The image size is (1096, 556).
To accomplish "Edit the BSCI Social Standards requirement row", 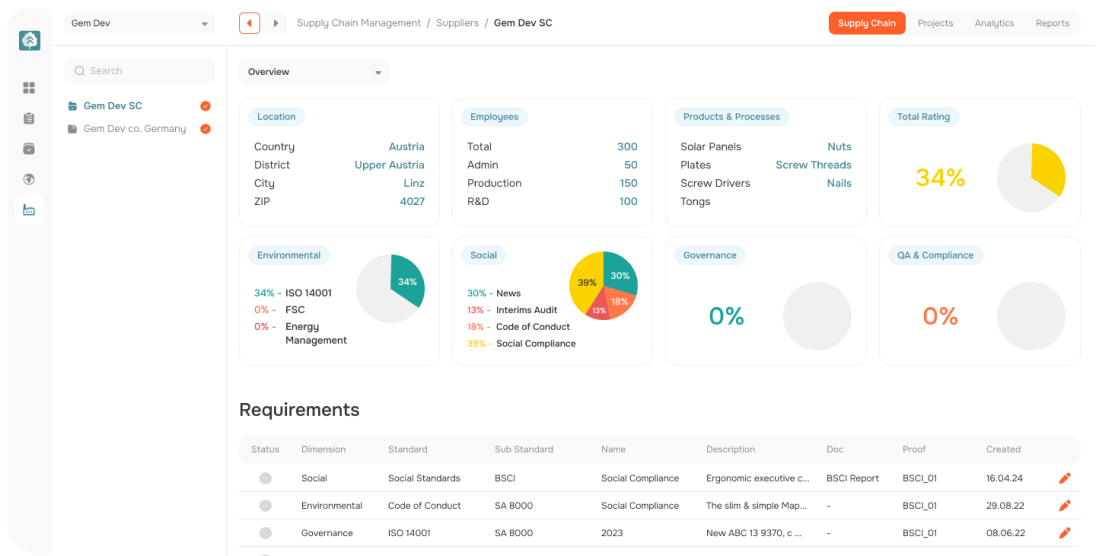I will coord(1064,479).
